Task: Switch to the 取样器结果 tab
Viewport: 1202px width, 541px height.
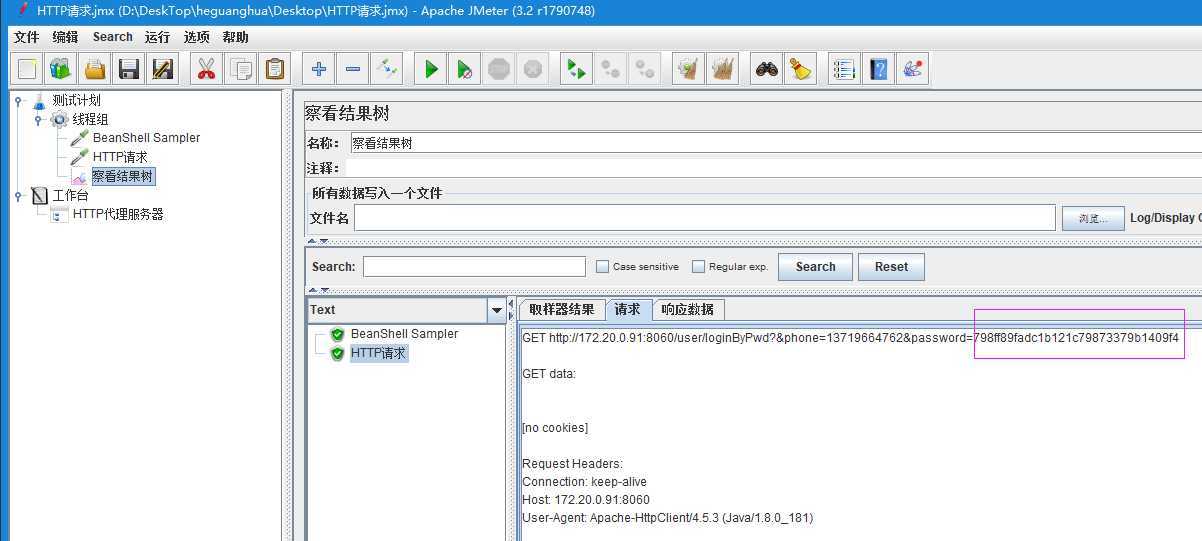Action: 562,309
